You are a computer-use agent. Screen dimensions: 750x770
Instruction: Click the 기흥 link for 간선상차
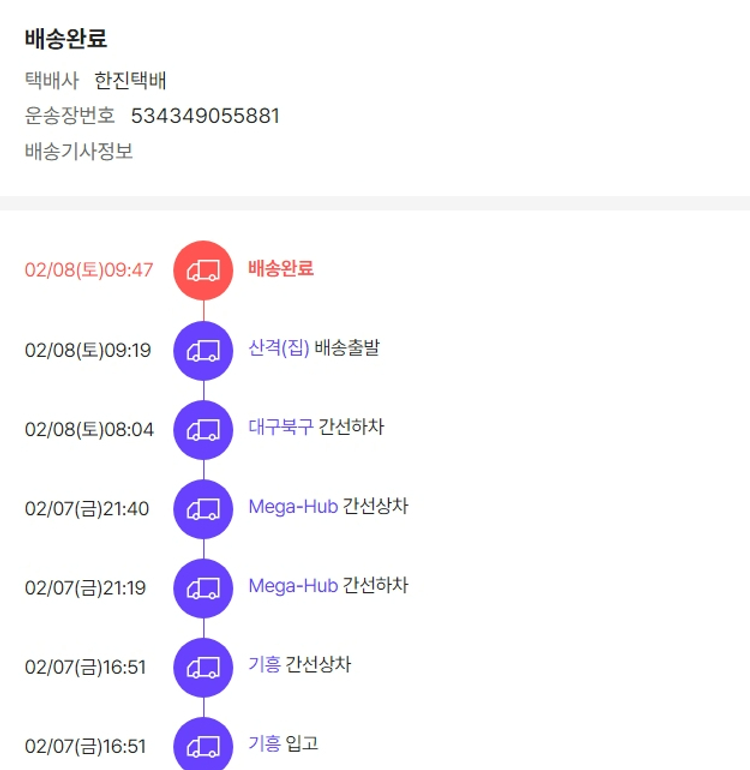pyautogui.click(x=264, y=665)
